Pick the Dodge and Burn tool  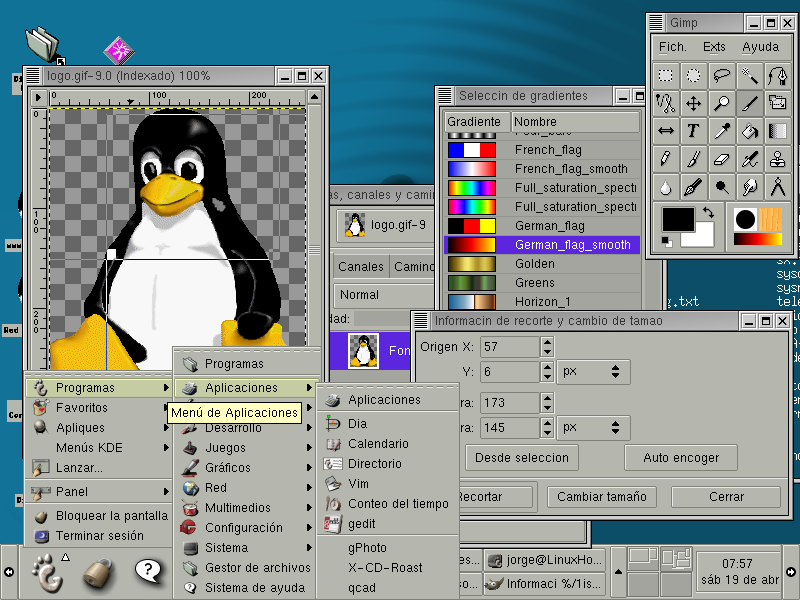pyautogui.click(x=721, y=187)
